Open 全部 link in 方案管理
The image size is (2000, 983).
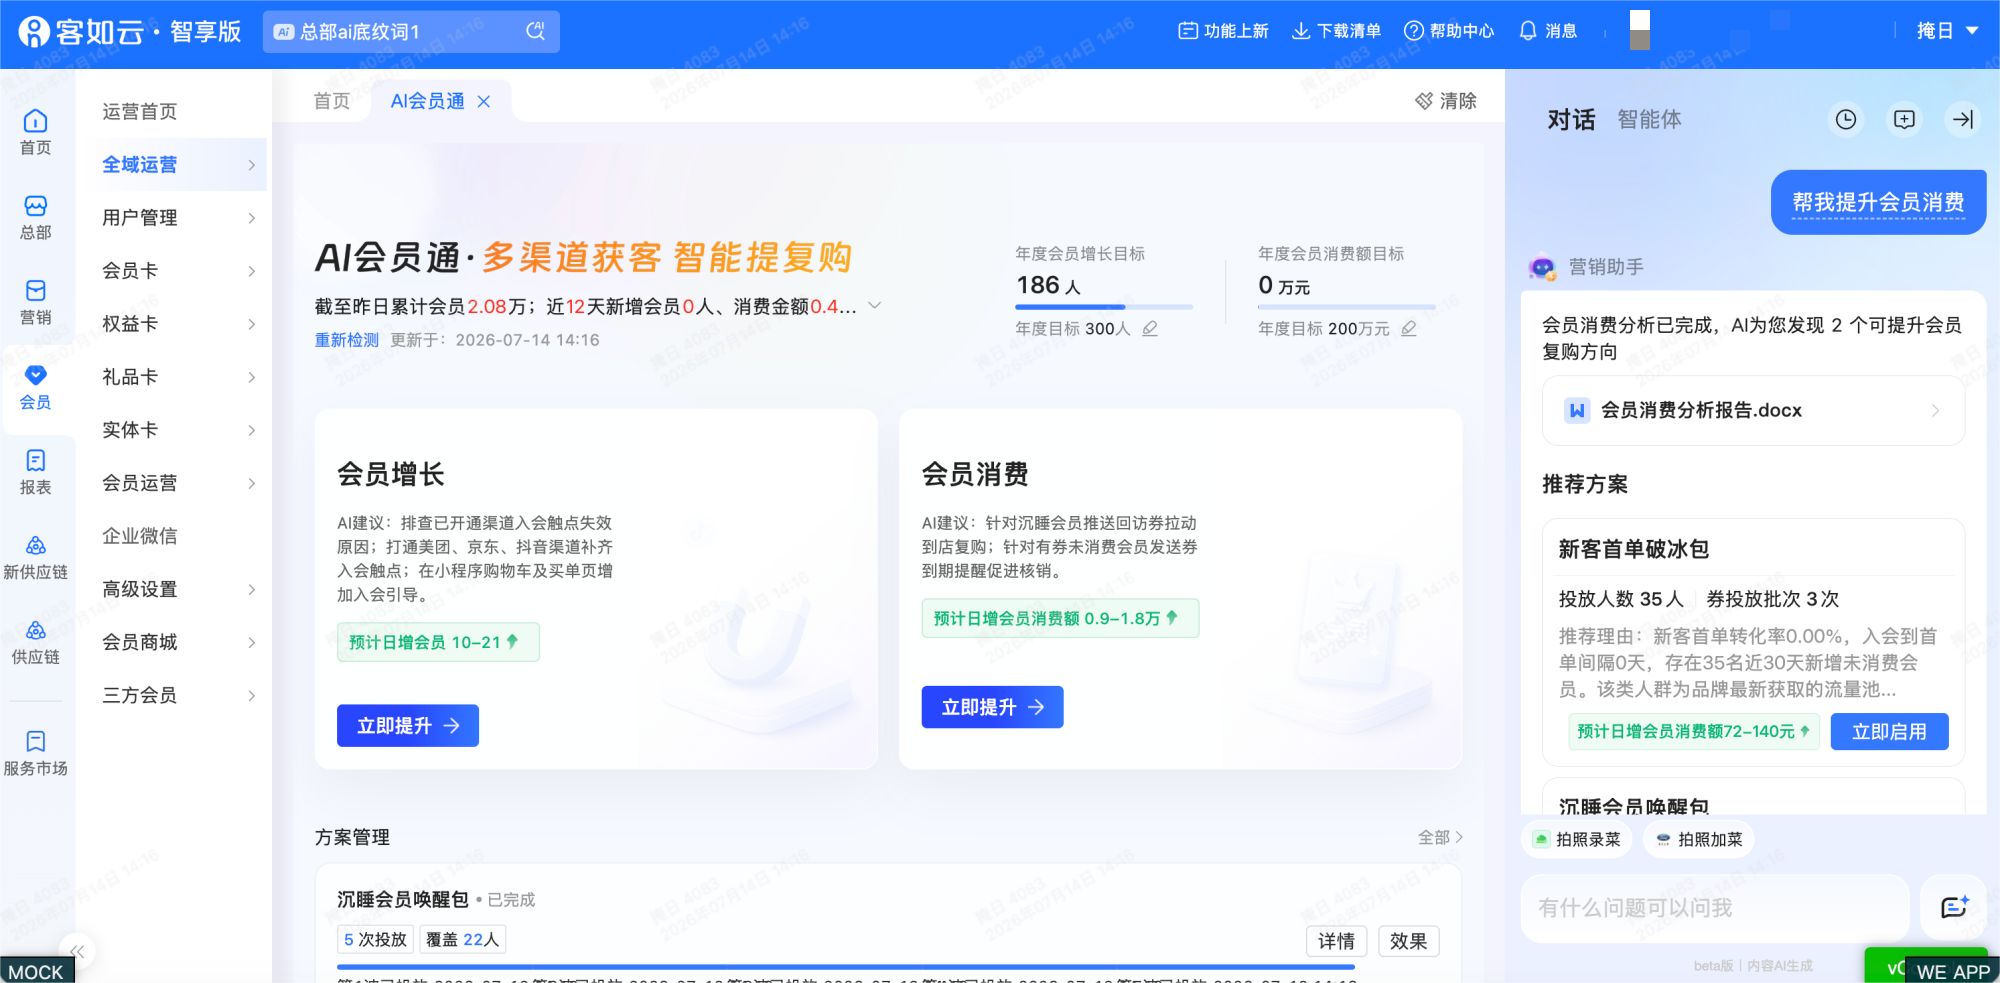tap(1440, 837)
